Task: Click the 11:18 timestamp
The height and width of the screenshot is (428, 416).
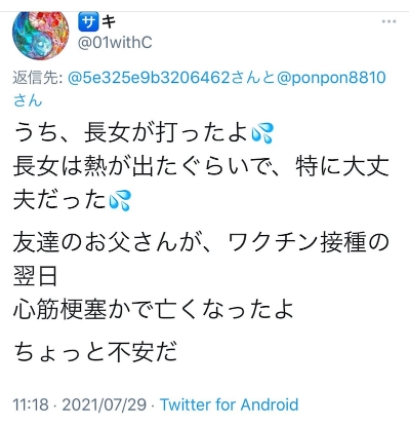Action: (x=30, y=405)
